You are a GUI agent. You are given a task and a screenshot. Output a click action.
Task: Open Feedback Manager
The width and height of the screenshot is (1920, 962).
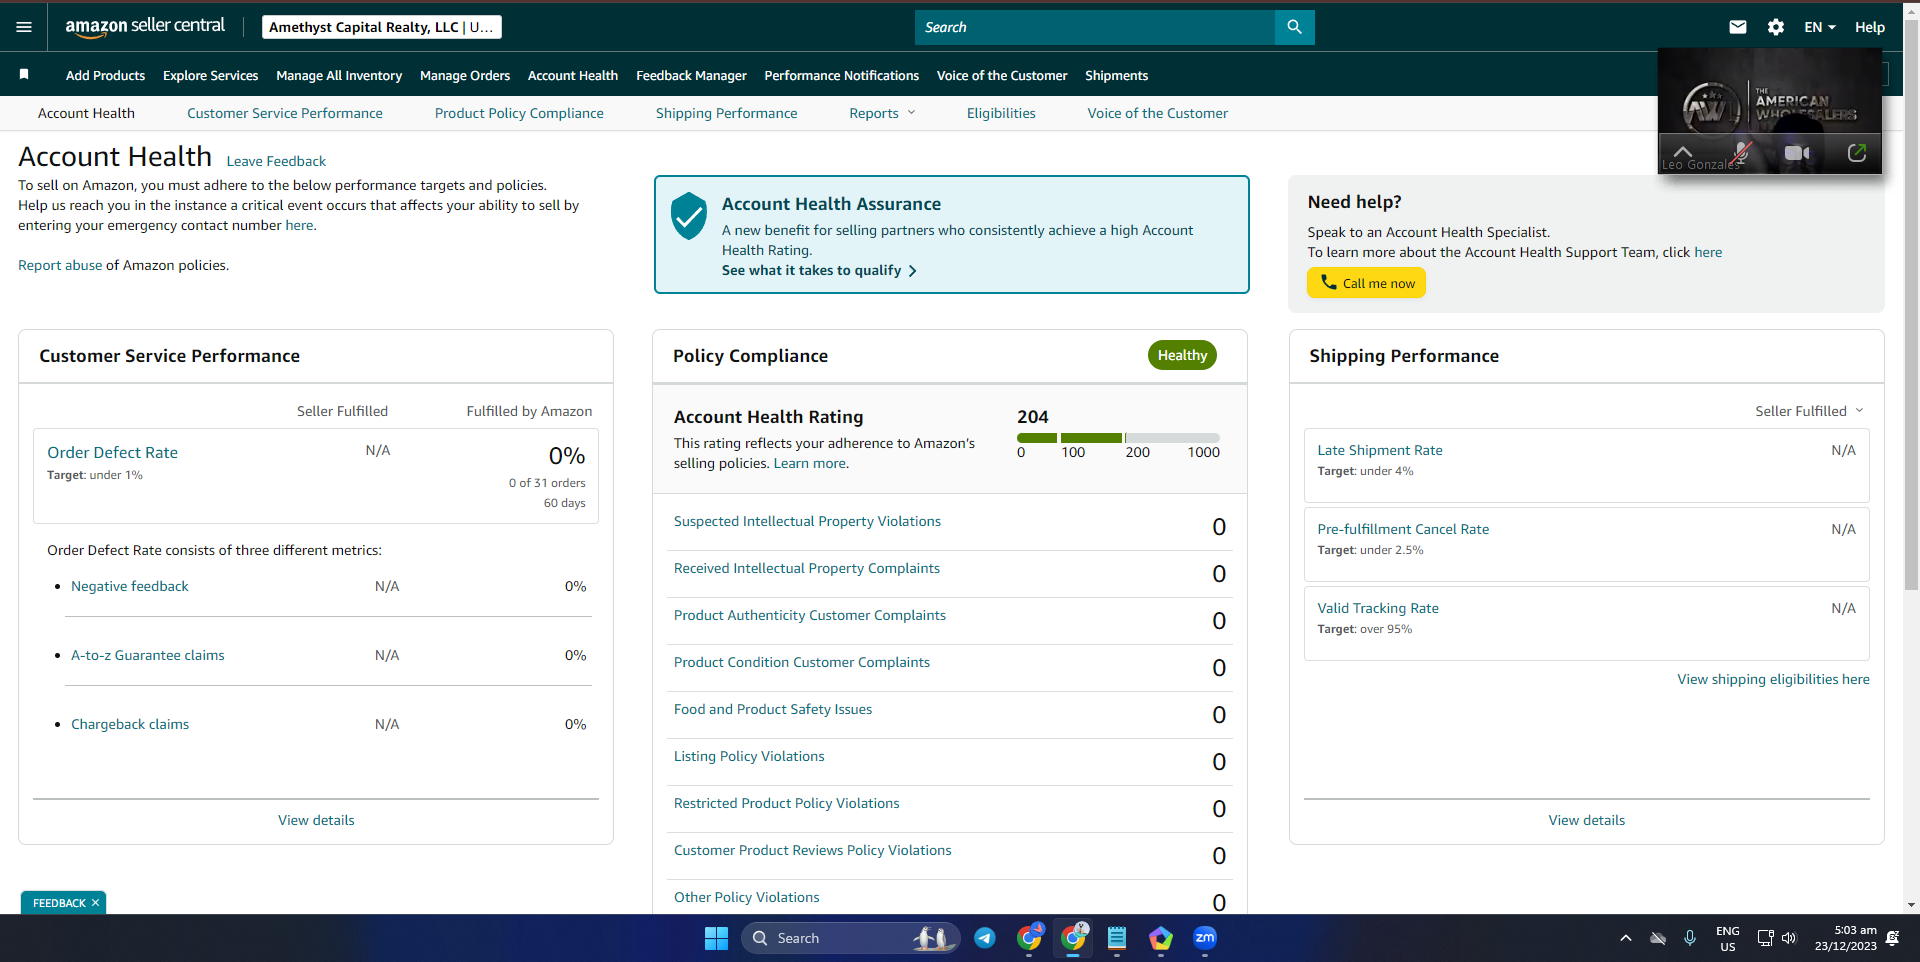tap(691, 75)
